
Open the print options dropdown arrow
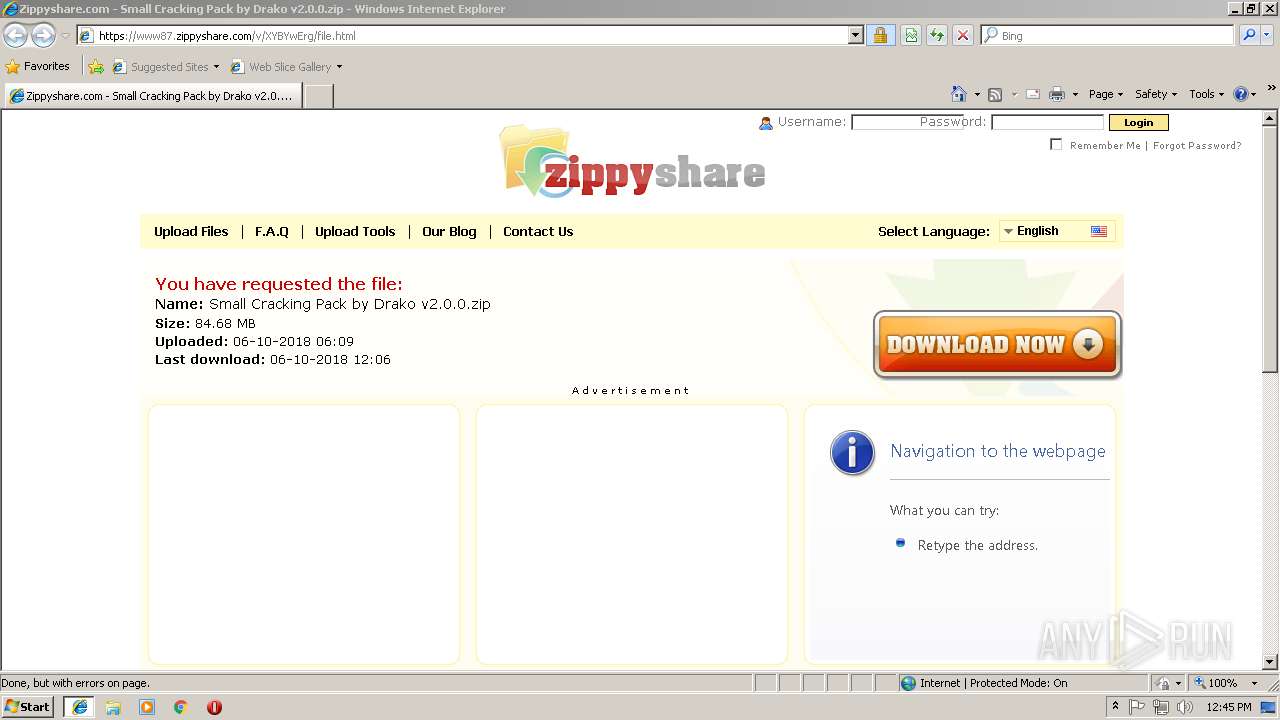point(1075,94)
